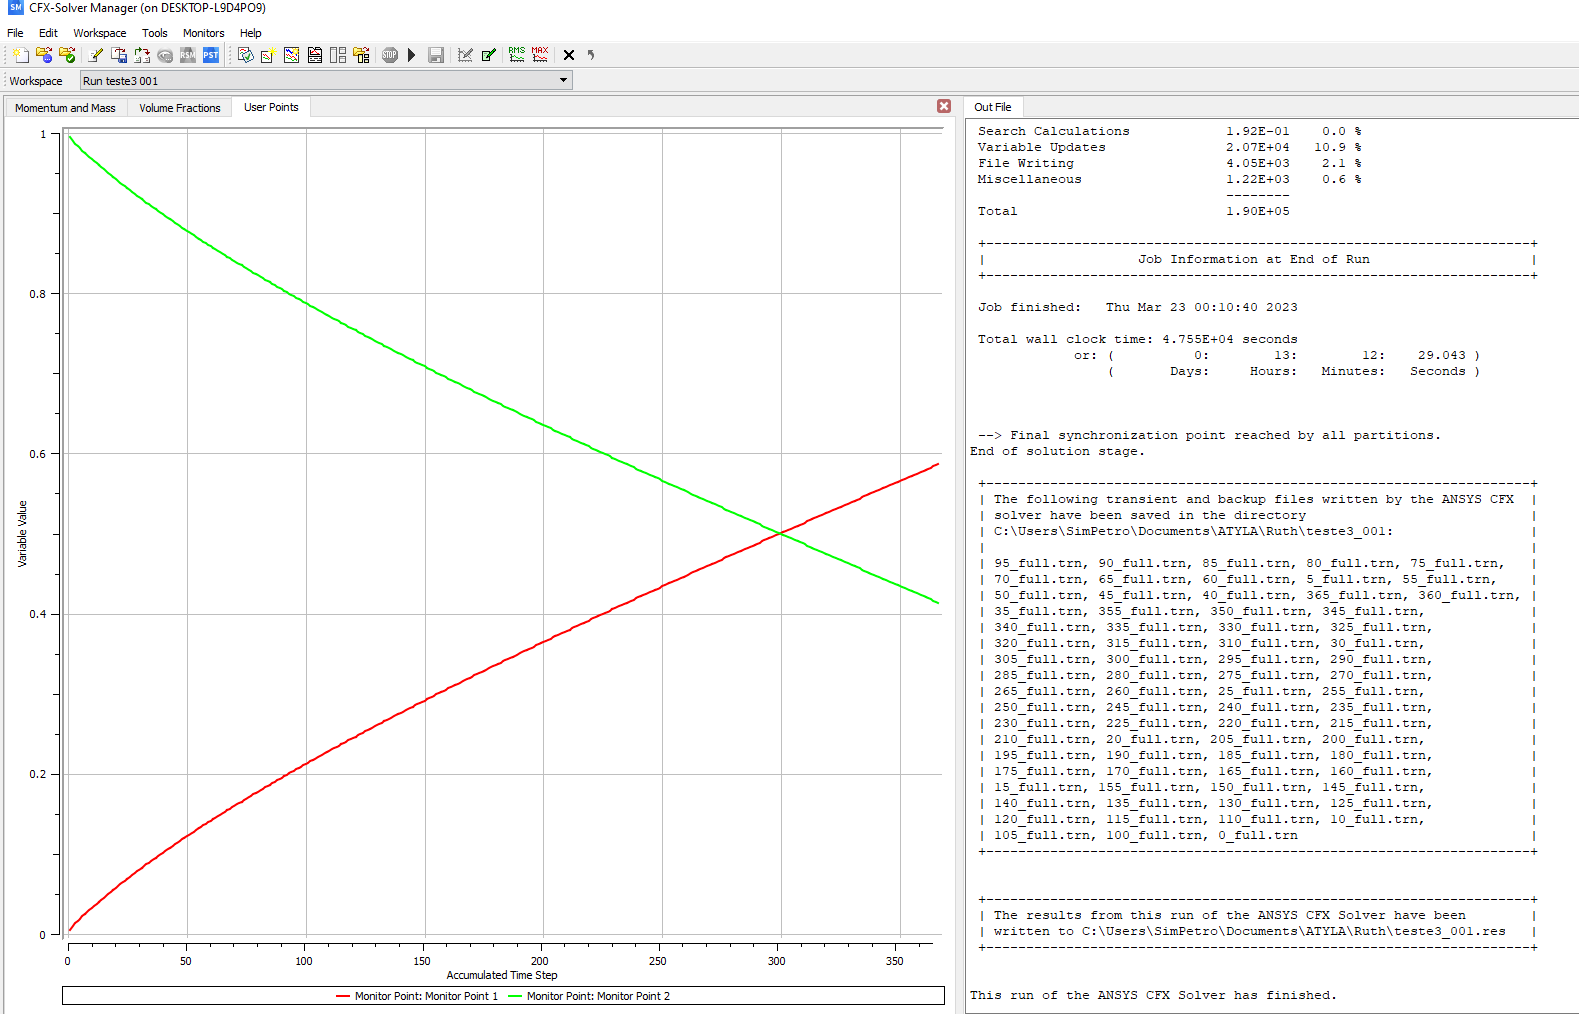Click the red Monitor Point 1 legend line

(343, 996)
